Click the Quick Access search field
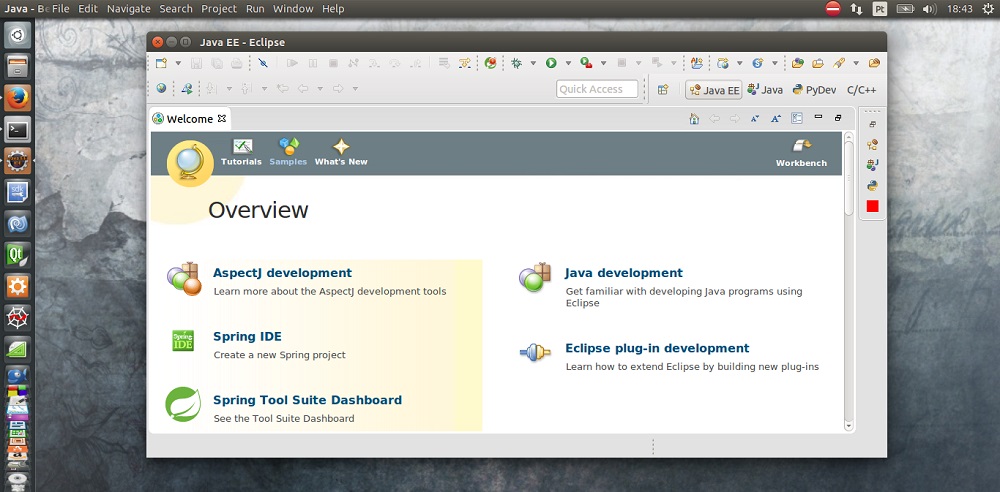 (597, 89)
